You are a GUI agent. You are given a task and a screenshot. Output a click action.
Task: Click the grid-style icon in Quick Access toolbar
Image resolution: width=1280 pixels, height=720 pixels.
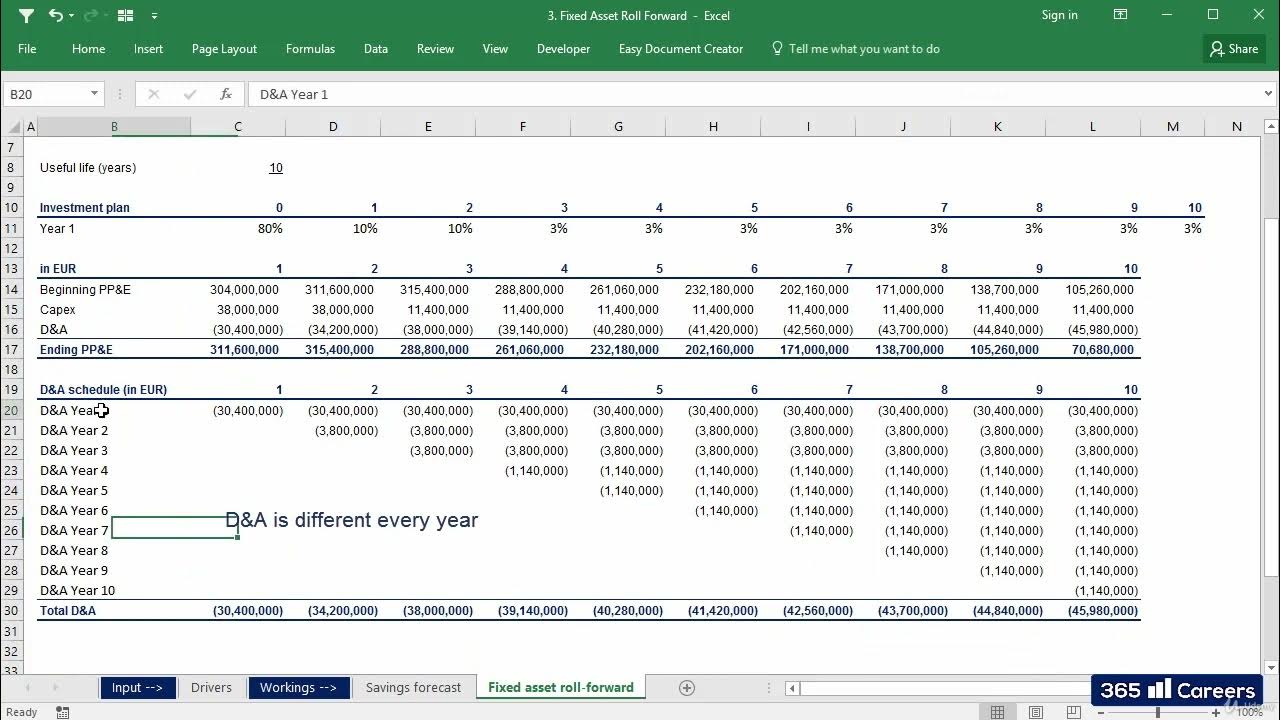click(125, 15)
